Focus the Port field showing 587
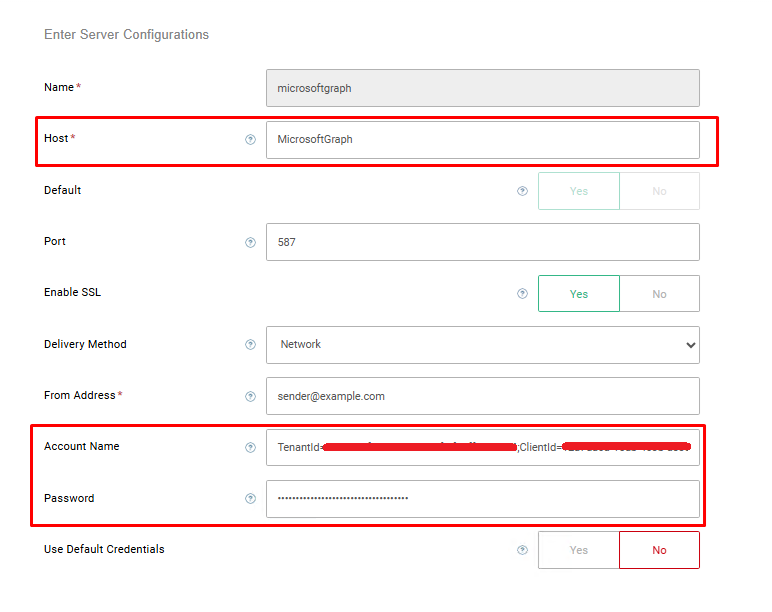772x612 pixels. [482, 242]
